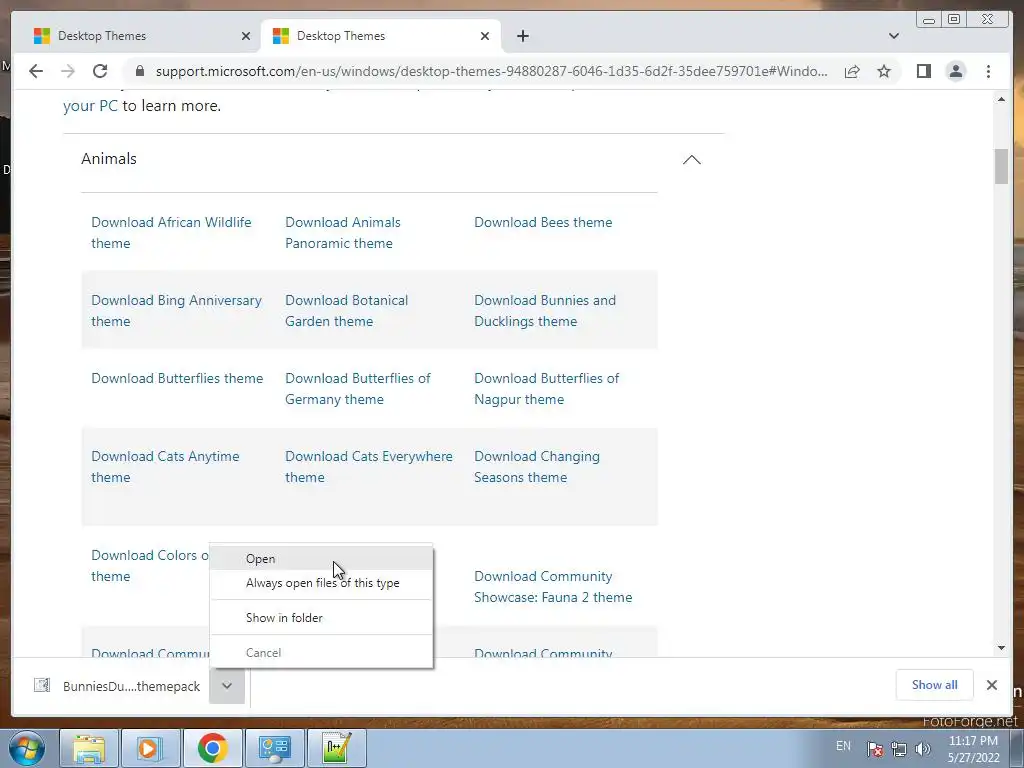Download Animals Panoramic theme
1024x768 pixels.
pyautogui.click(x=343, y=232)
